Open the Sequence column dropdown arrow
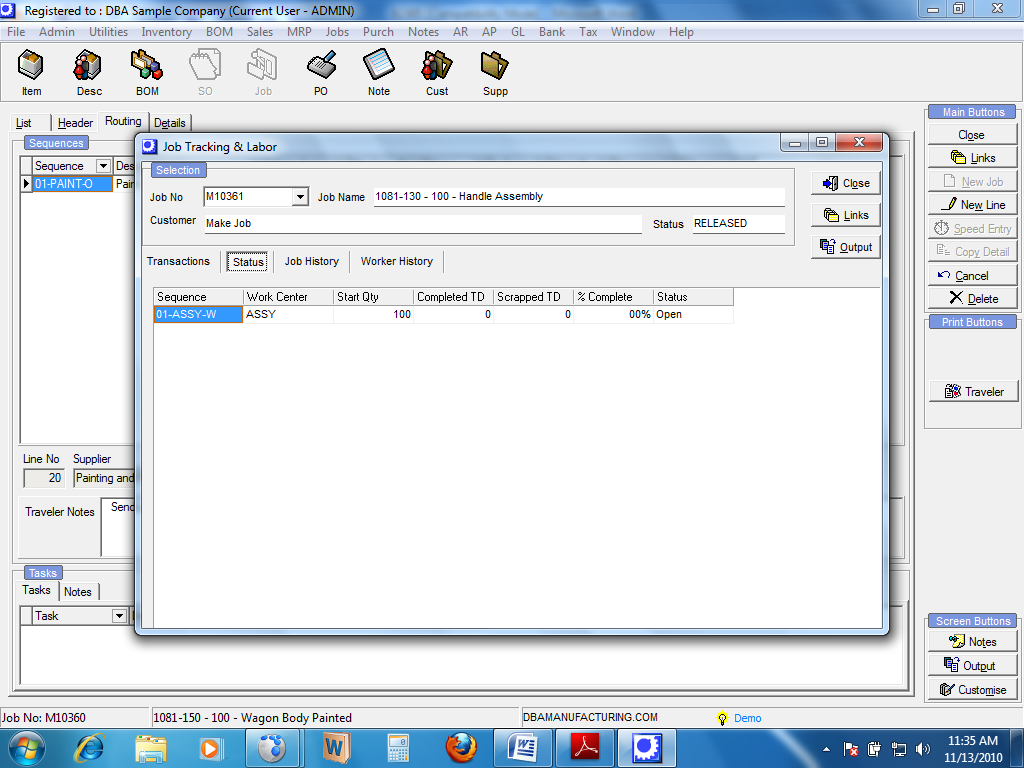Viewport: 1024px width, 768px height. [x=103, y=166]
